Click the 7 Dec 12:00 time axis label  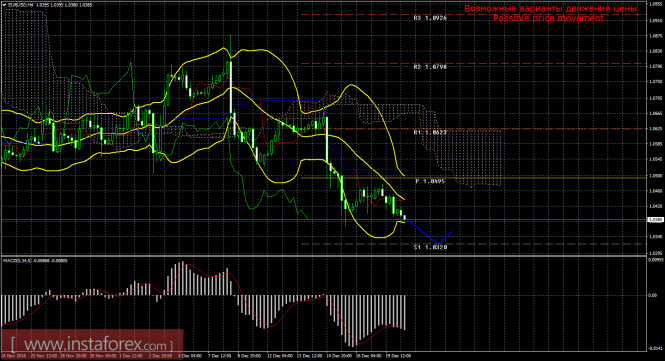click(x=219, y=356)
